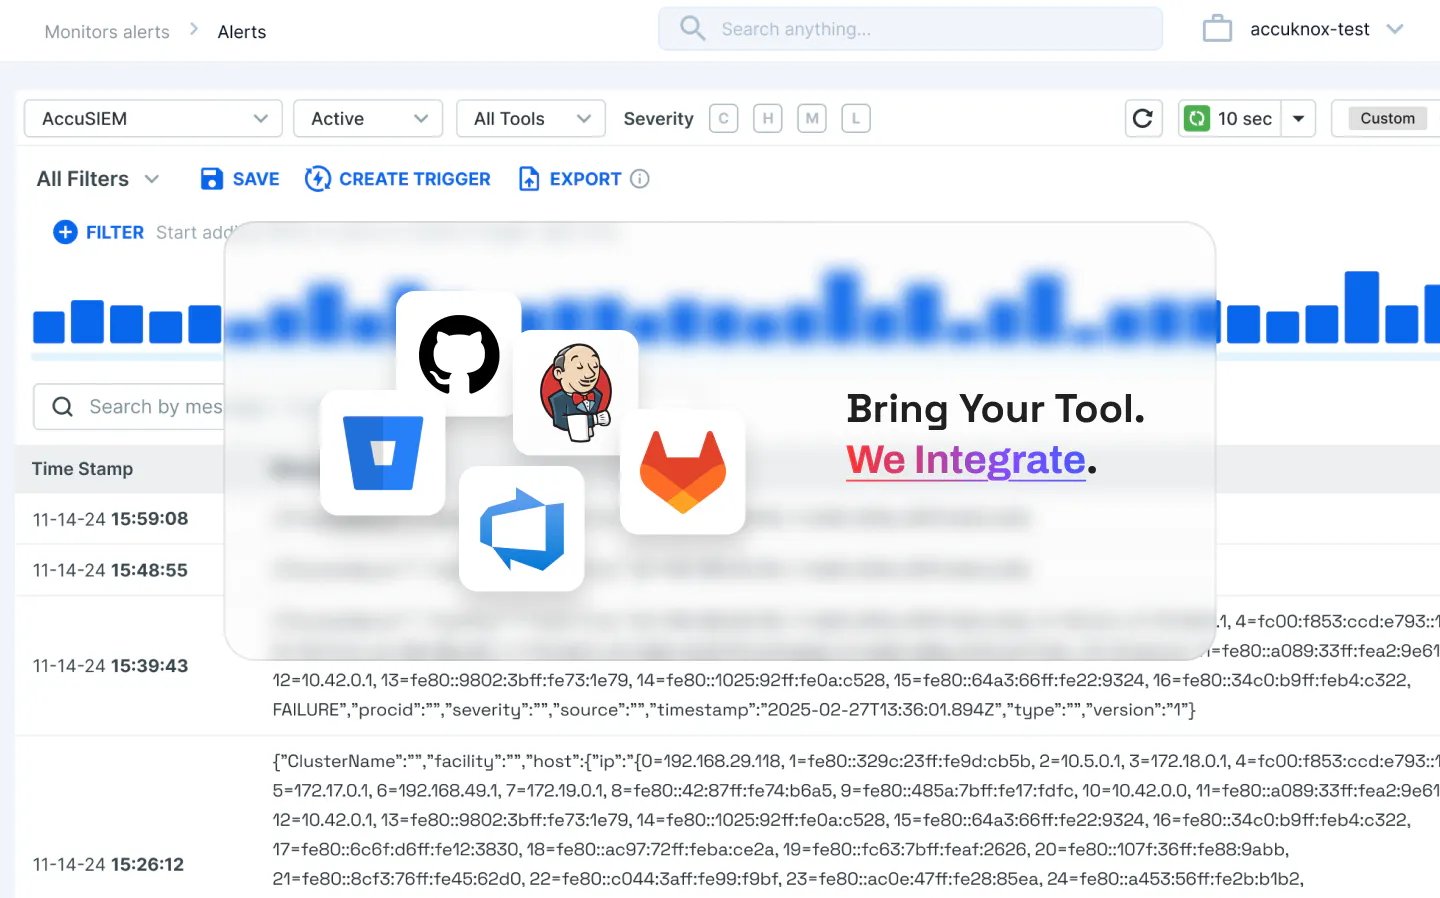Click the 'We Integrate' link text
Viewport: 1440px width, 898px height.
(966, 460)
